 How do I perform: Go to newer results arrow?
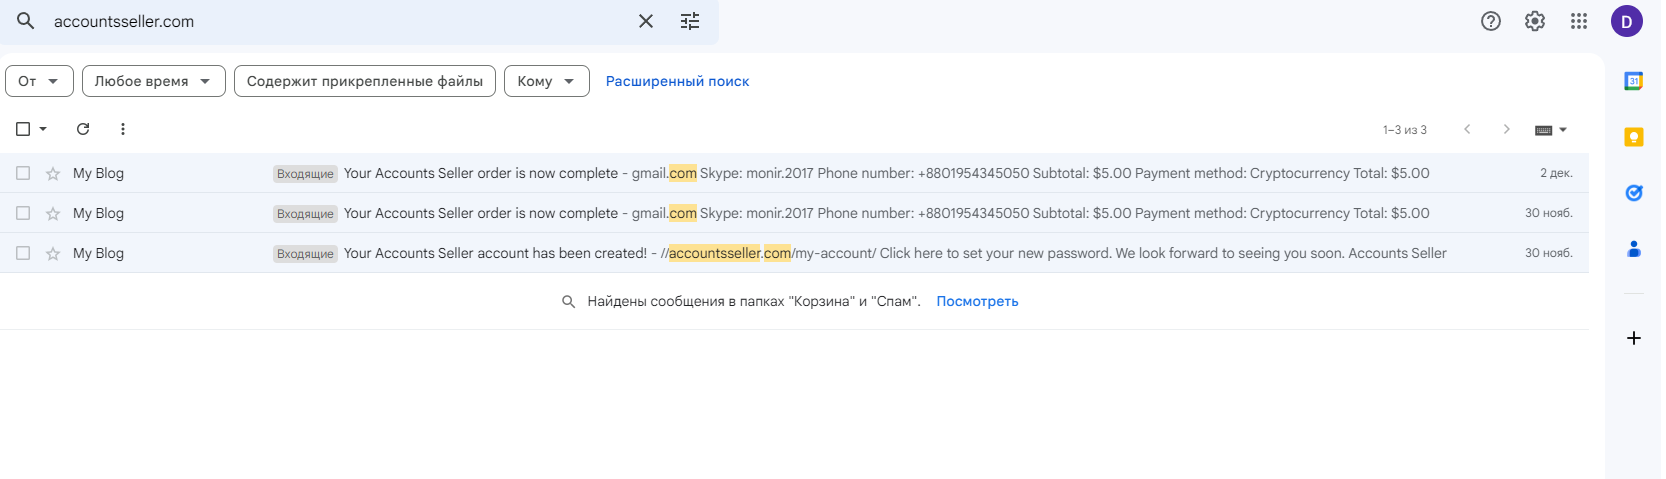[1467, 129]
